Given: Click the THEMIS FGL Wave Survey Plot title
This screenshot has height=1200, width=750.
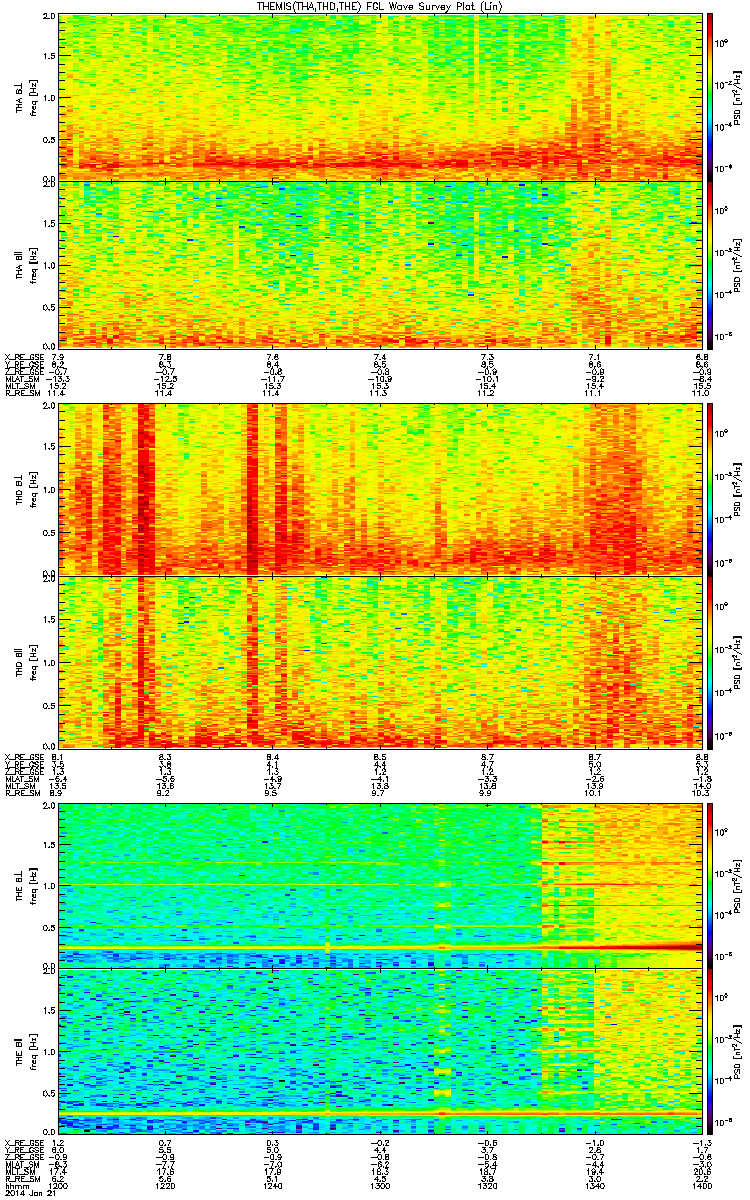Looking at the screenshot, I should click(x=381, y=6).
